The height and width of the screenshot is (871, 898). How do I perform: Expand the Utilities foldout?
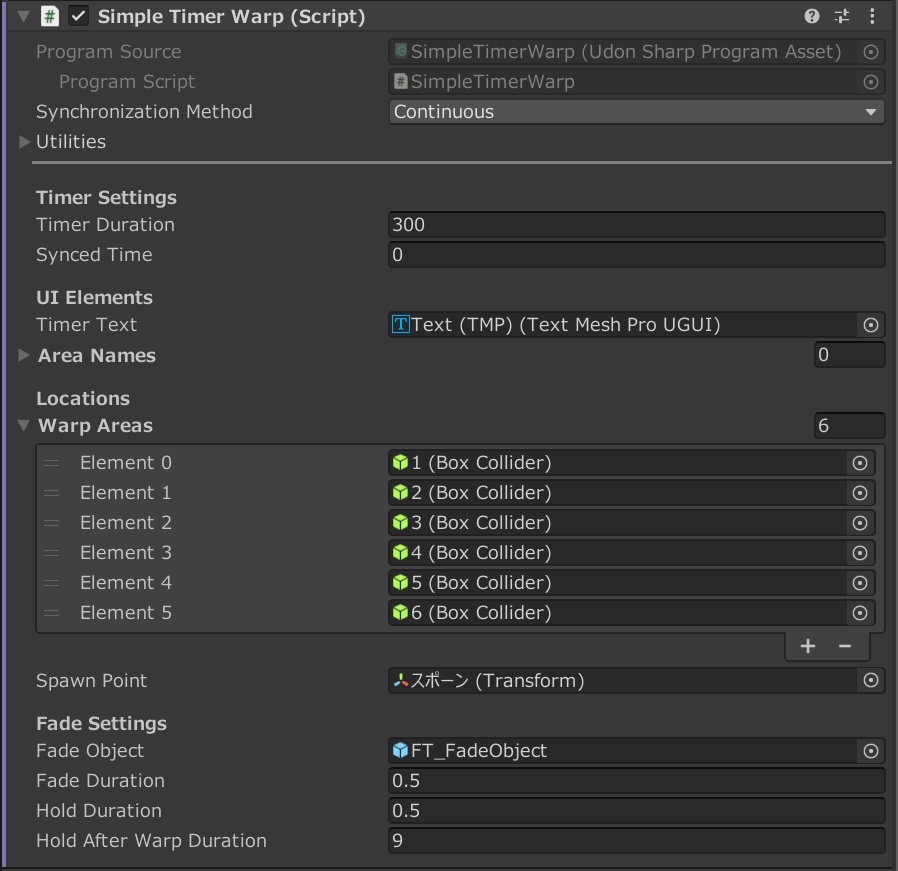[x=25, y=142]
